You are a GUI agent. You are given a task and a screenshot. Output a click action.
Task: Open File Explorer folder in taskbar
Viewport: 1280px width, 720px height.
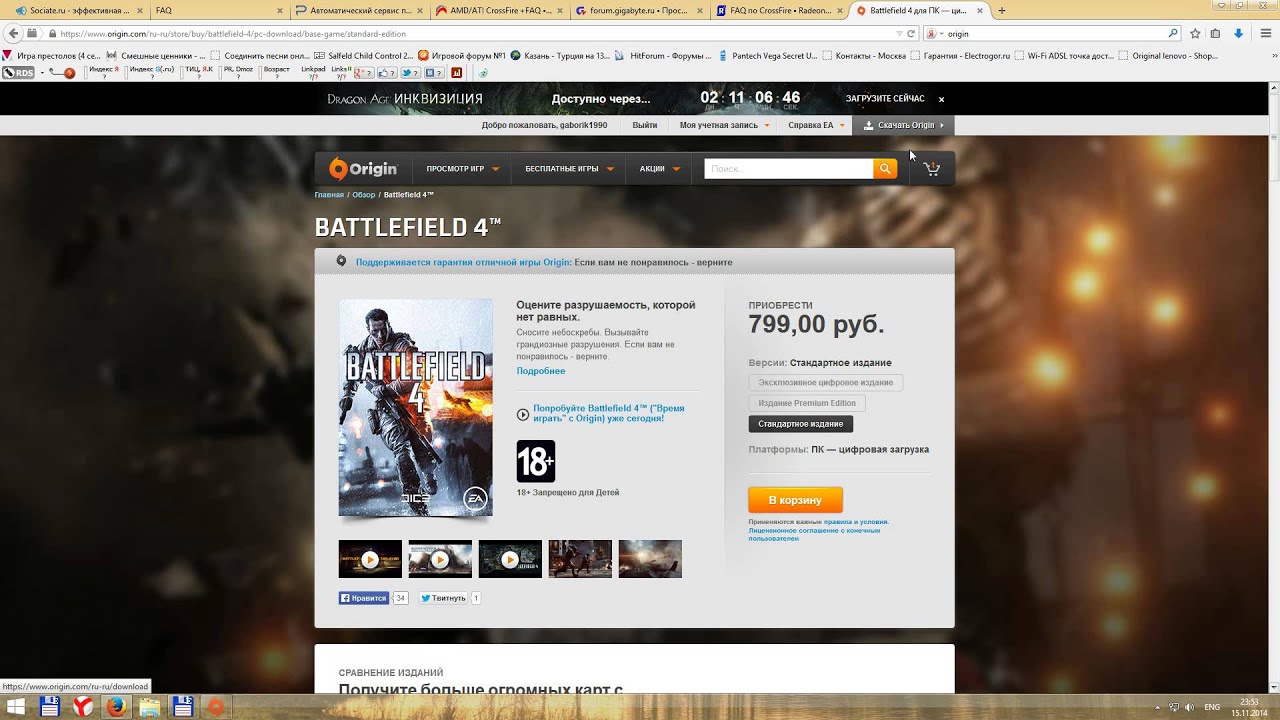tap(149, 707)
